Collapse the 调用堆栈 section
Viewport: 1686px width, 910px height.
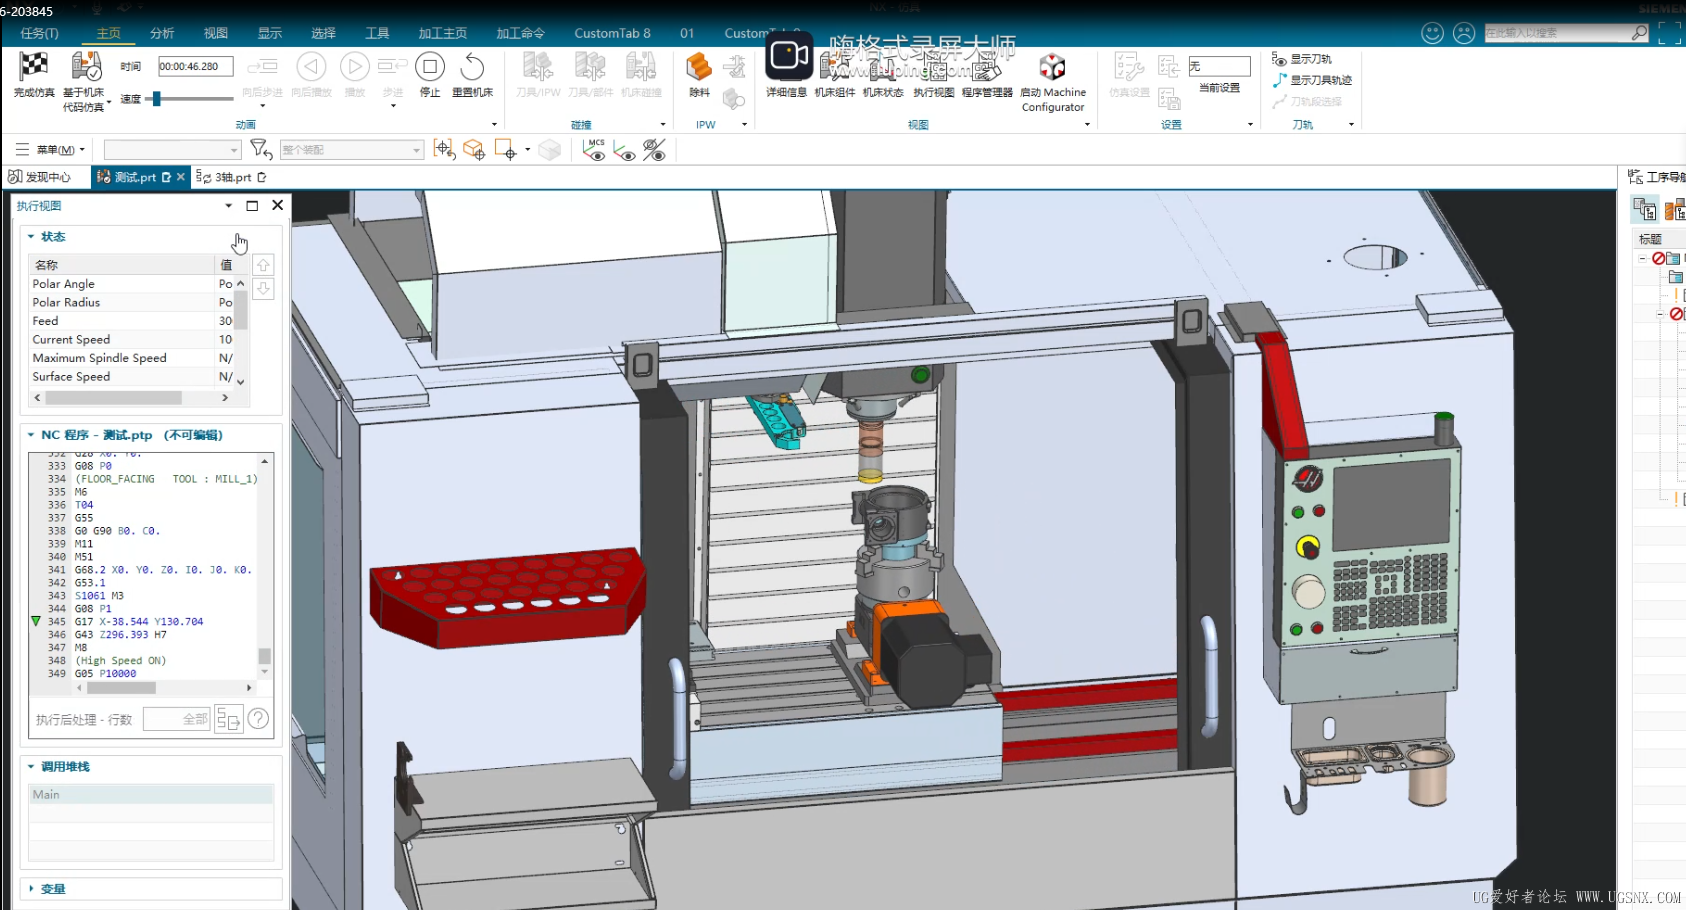point(31,767)
